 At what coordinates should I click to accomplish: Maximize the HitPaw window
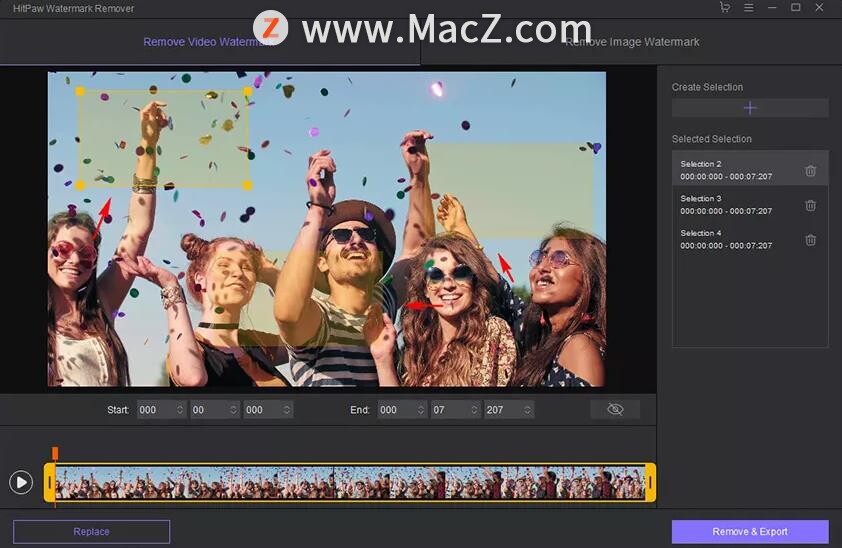[796, 8]
